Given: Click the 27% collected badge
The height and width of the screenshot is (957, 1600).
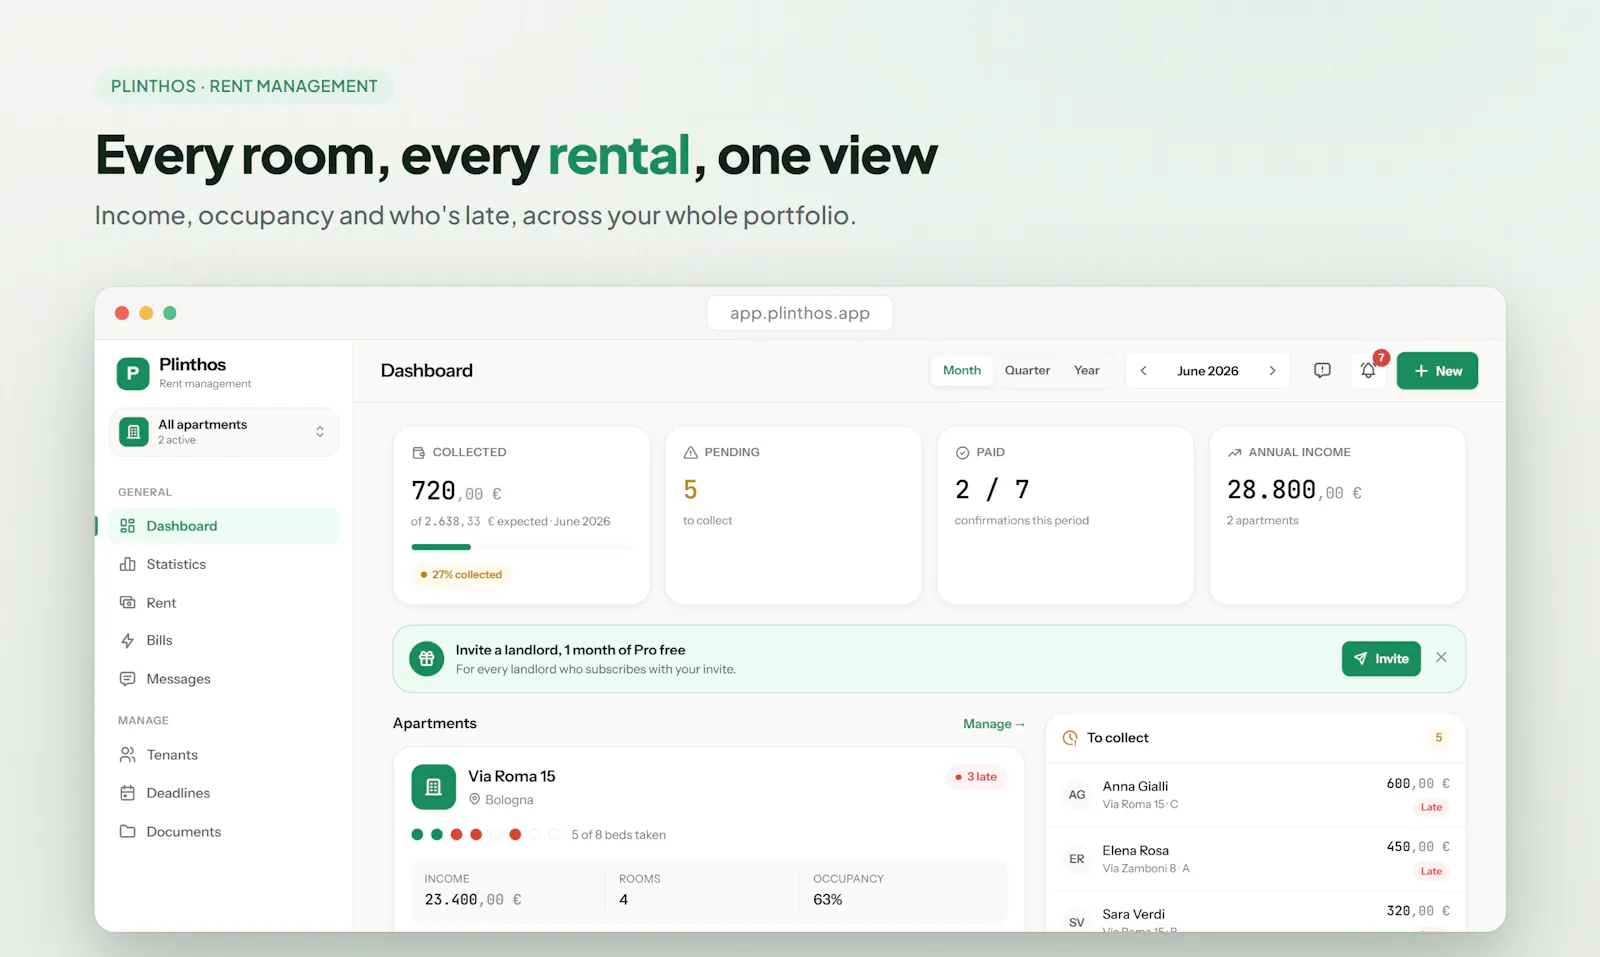Looking at the screenshot, I should [x=461, y=575].
